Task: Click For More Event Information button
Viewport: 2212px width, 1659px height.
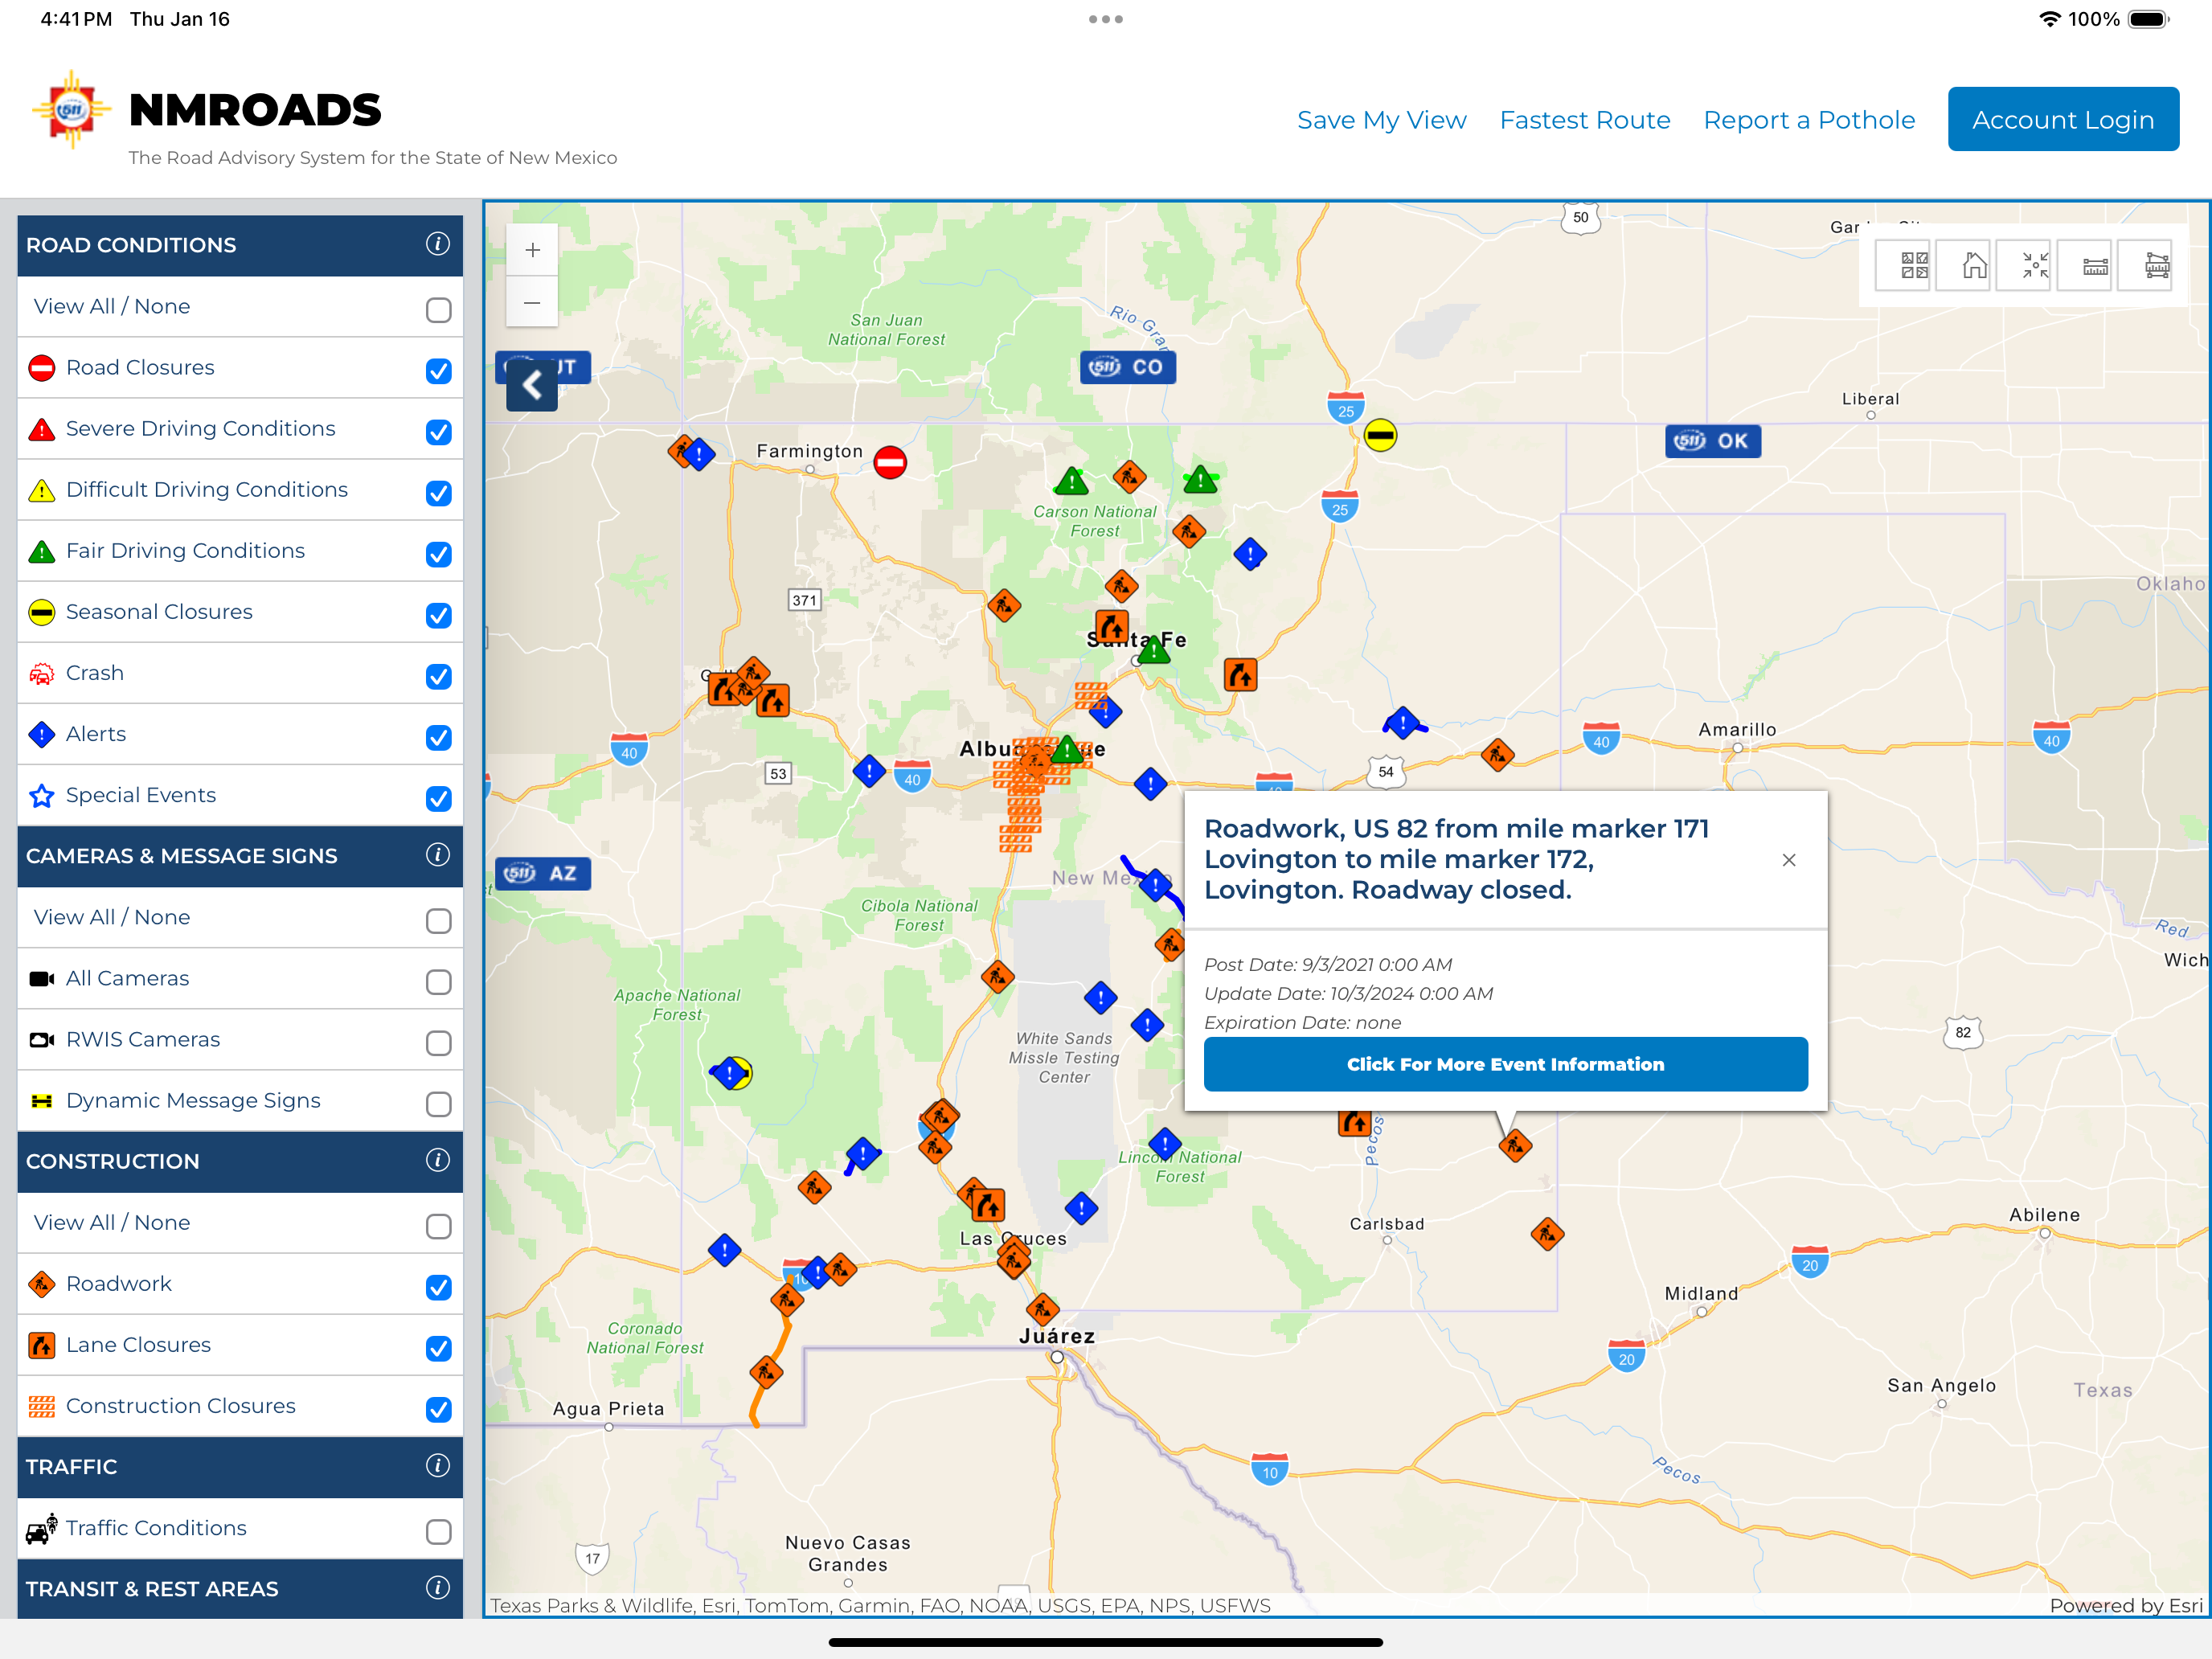Action: (1505, 1064)
